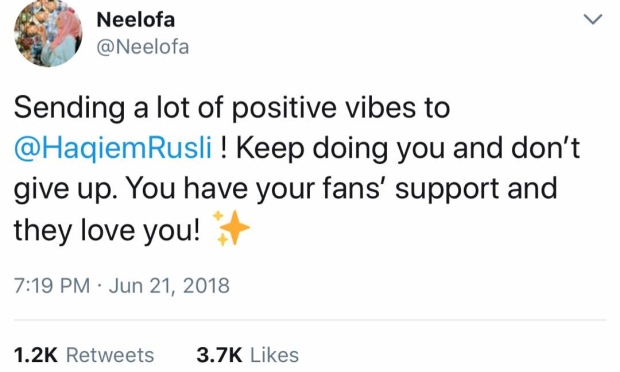
Task: Click the 3.7K like count number
Action: click(219, 355)
